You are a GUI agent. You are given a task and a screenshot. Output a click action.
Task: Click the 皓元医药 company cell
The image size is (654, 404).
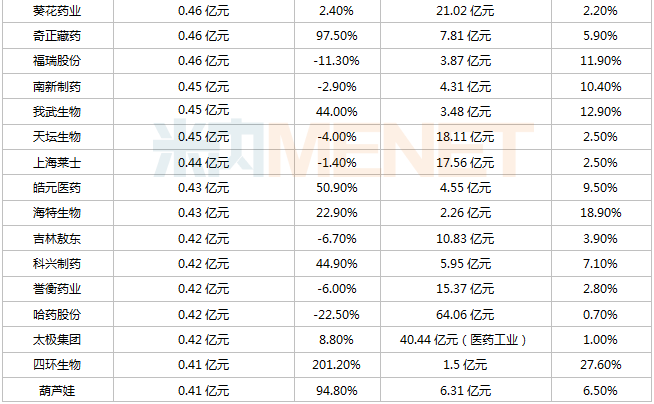57,188
